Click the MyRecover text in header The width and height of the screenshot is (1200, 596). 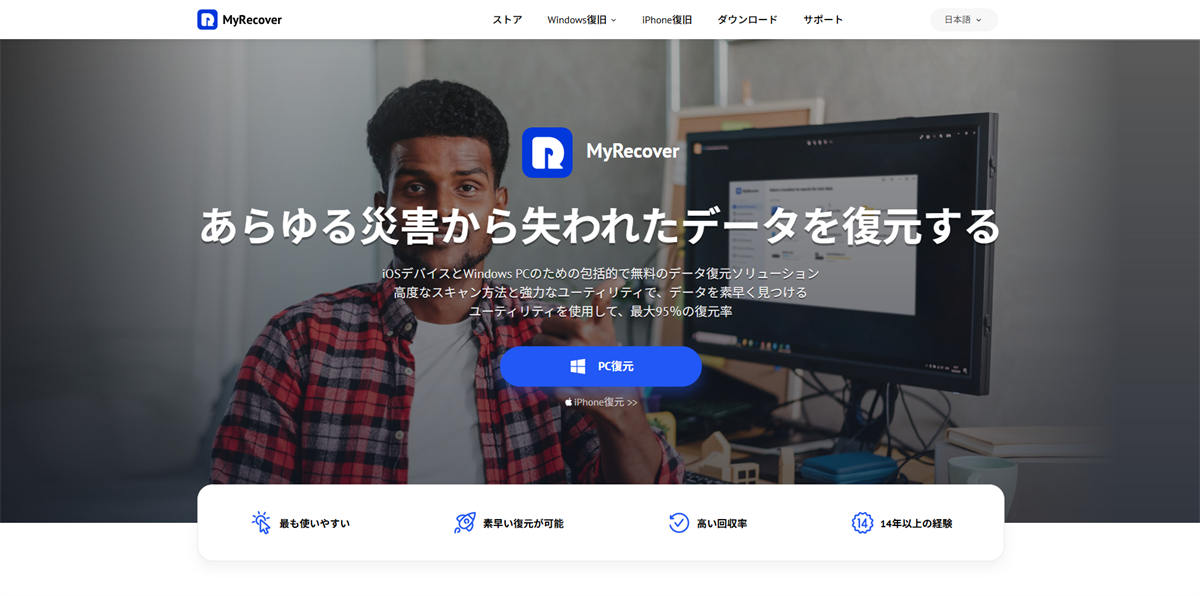pos(252,20)
